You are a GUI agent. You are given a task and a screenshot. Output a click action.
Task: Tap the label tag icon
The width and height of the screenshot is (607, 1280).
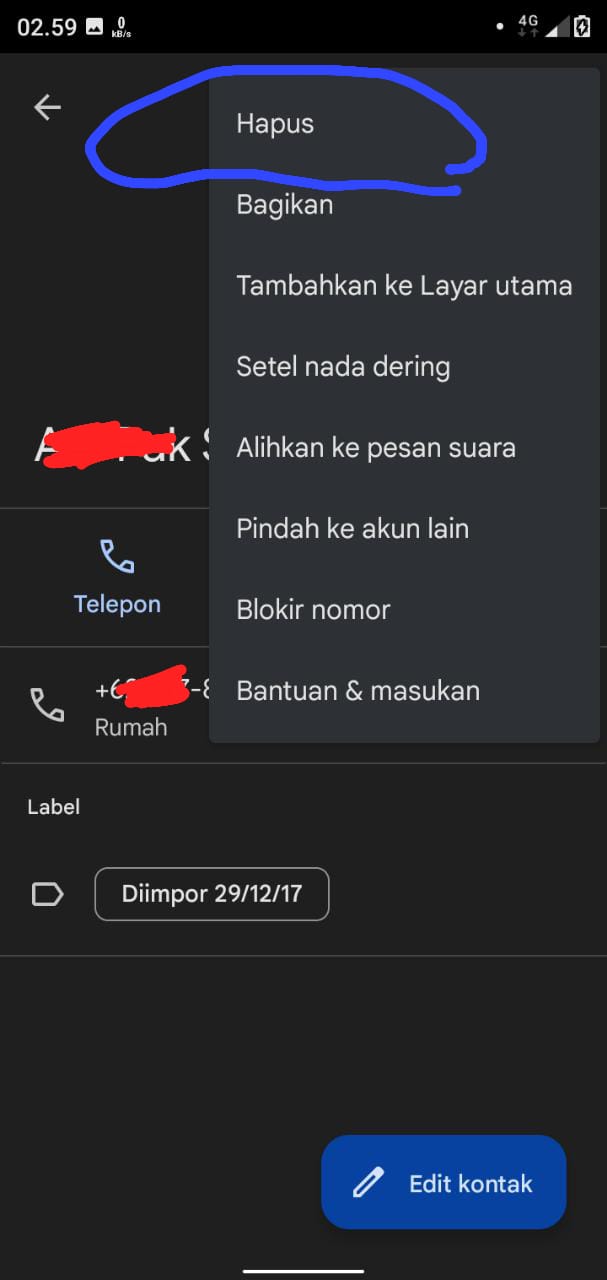click(47, 894)
